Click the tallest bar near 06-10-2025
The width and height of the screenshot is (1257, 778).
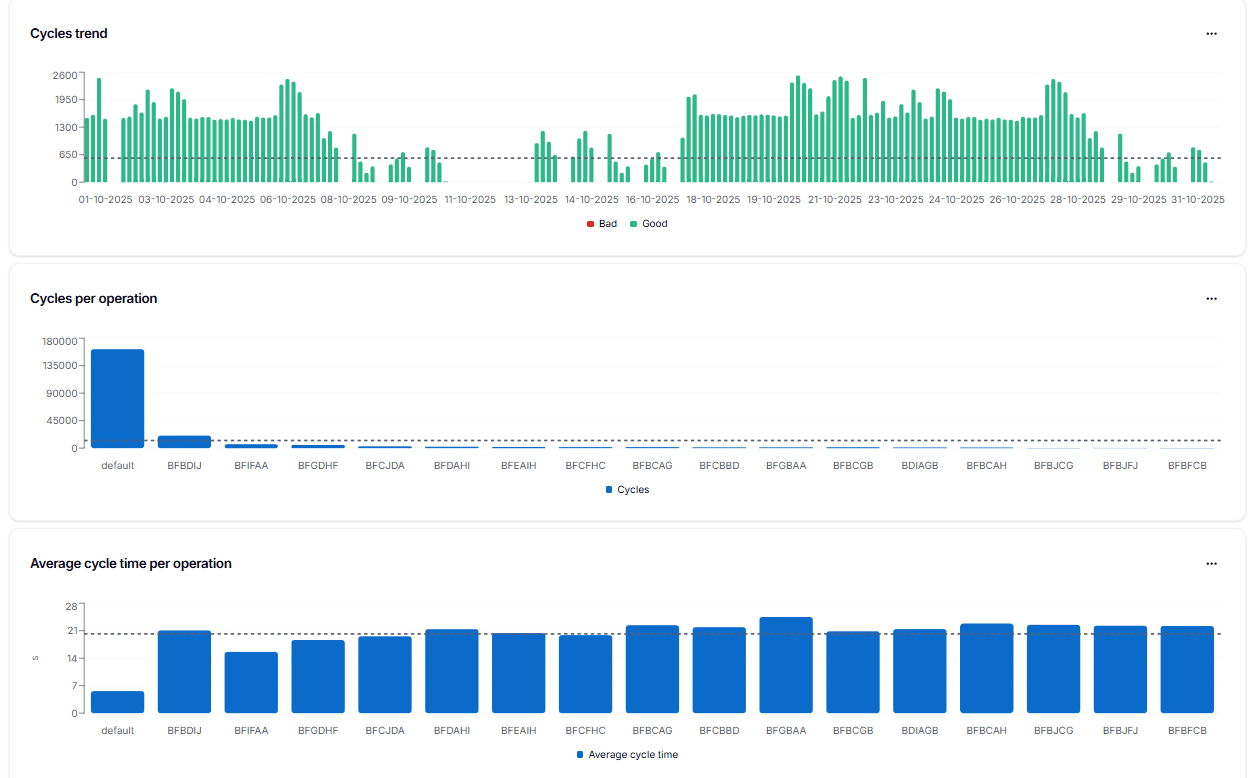click(286, 130)
